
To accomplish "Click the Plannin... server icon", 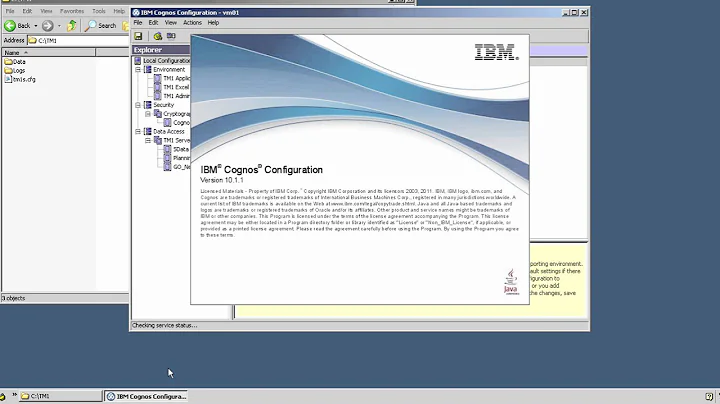I will coord(168,157).
